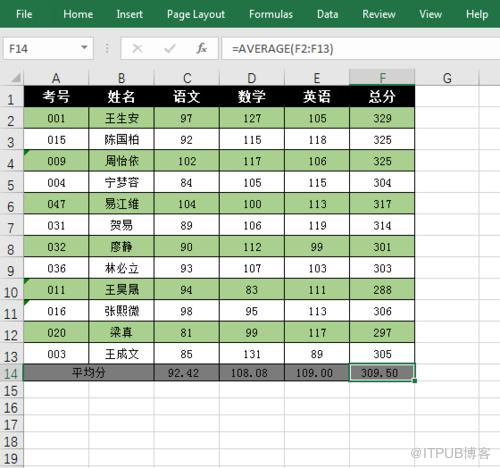Click the Cancel X icon in formula bar

tap(137, 49)
